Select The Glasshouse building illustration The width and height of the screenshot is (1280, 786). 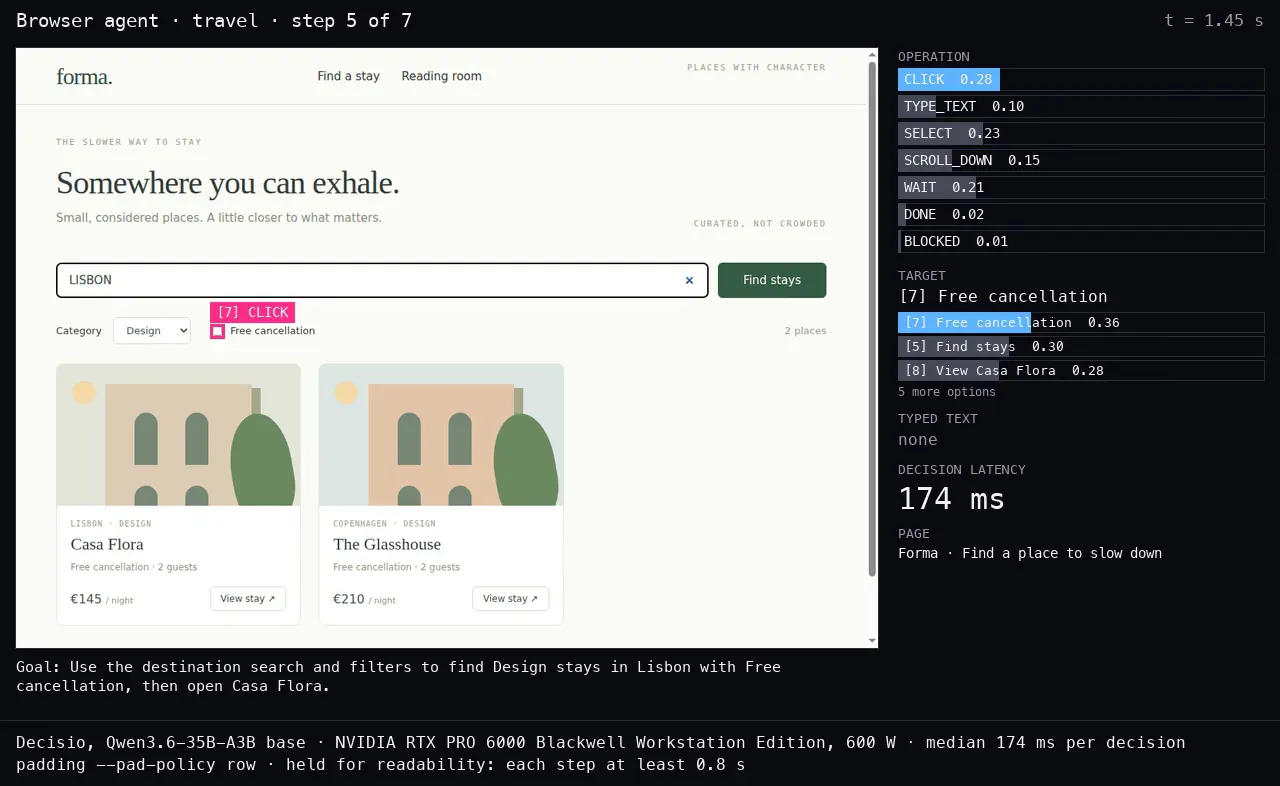(441, 435)
